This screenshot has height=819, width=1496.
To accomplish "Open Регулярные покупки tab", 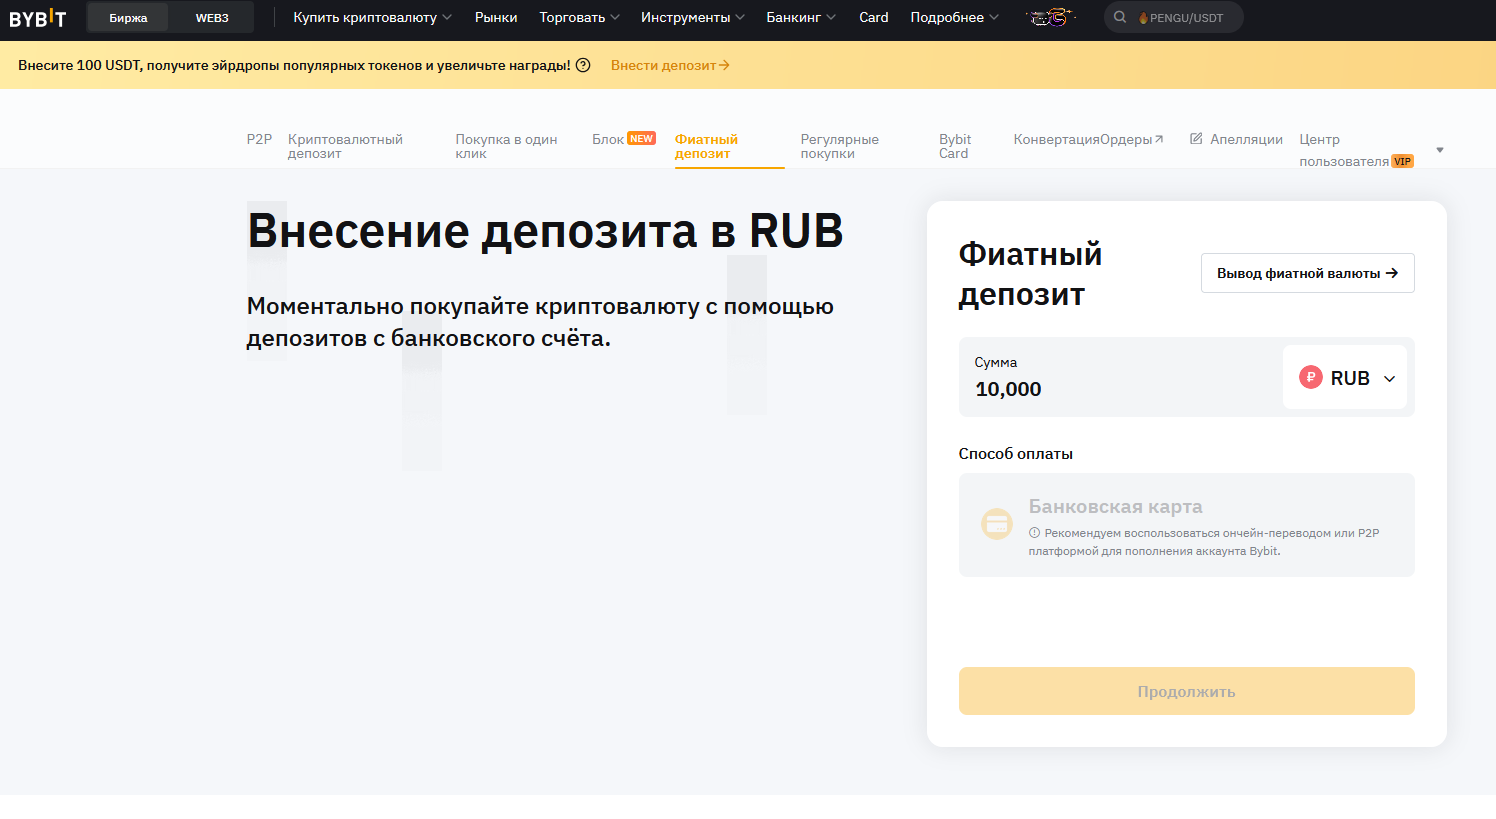I will 839,146.
